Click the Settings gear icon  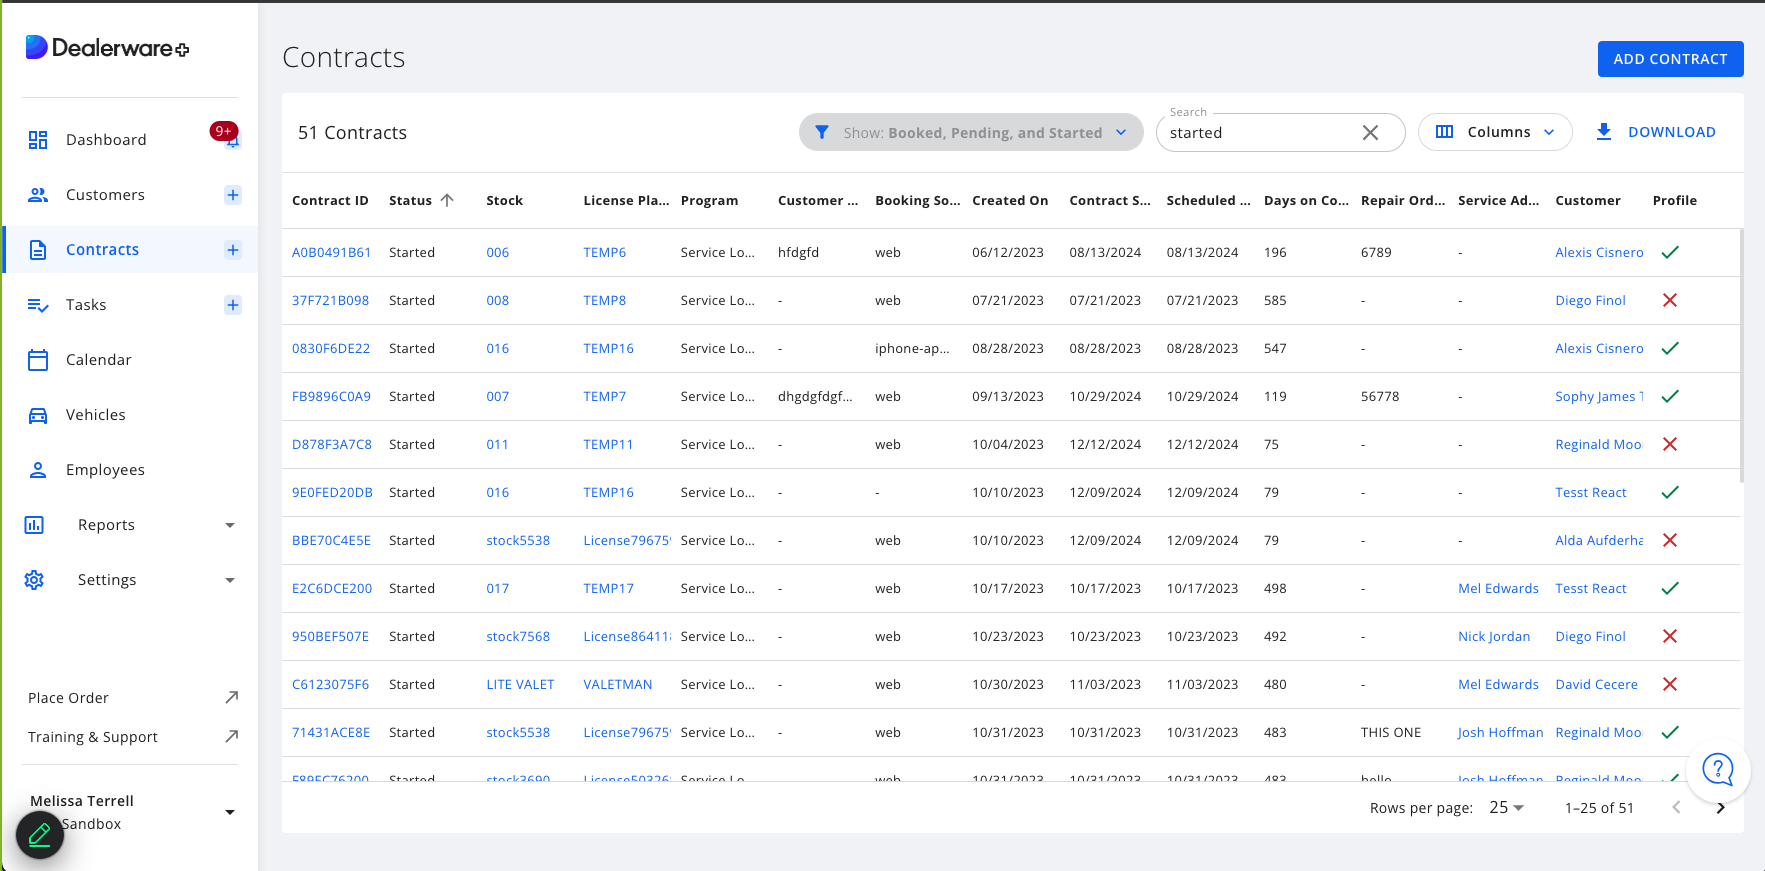[34, 580]
